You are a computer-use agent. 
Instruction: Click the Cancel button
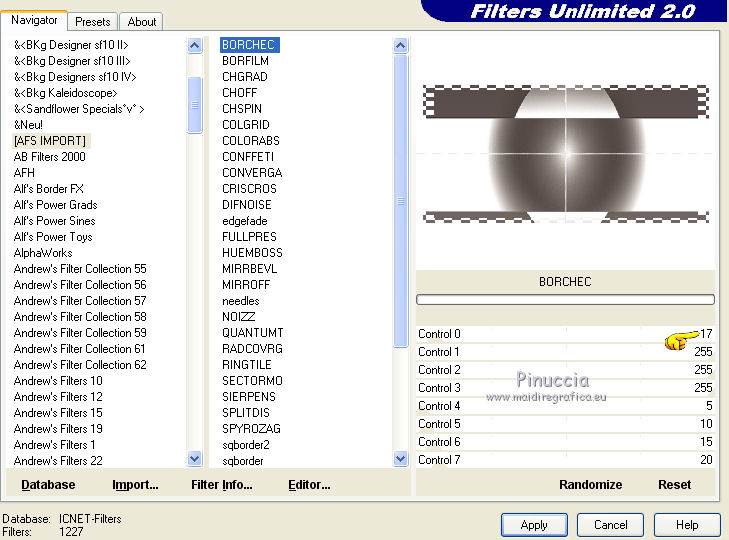(x=610, y=525)
